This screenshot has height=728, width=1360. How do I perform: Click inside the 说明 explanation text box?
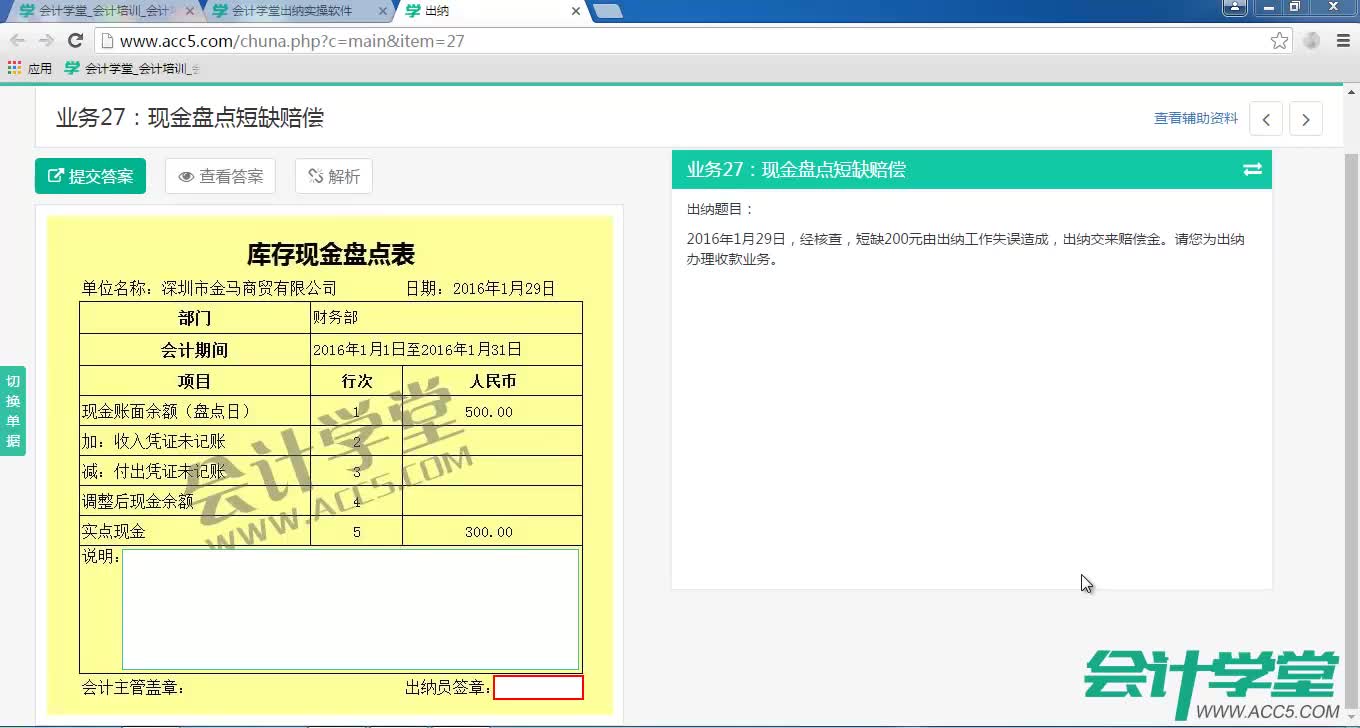click(350, 610)
